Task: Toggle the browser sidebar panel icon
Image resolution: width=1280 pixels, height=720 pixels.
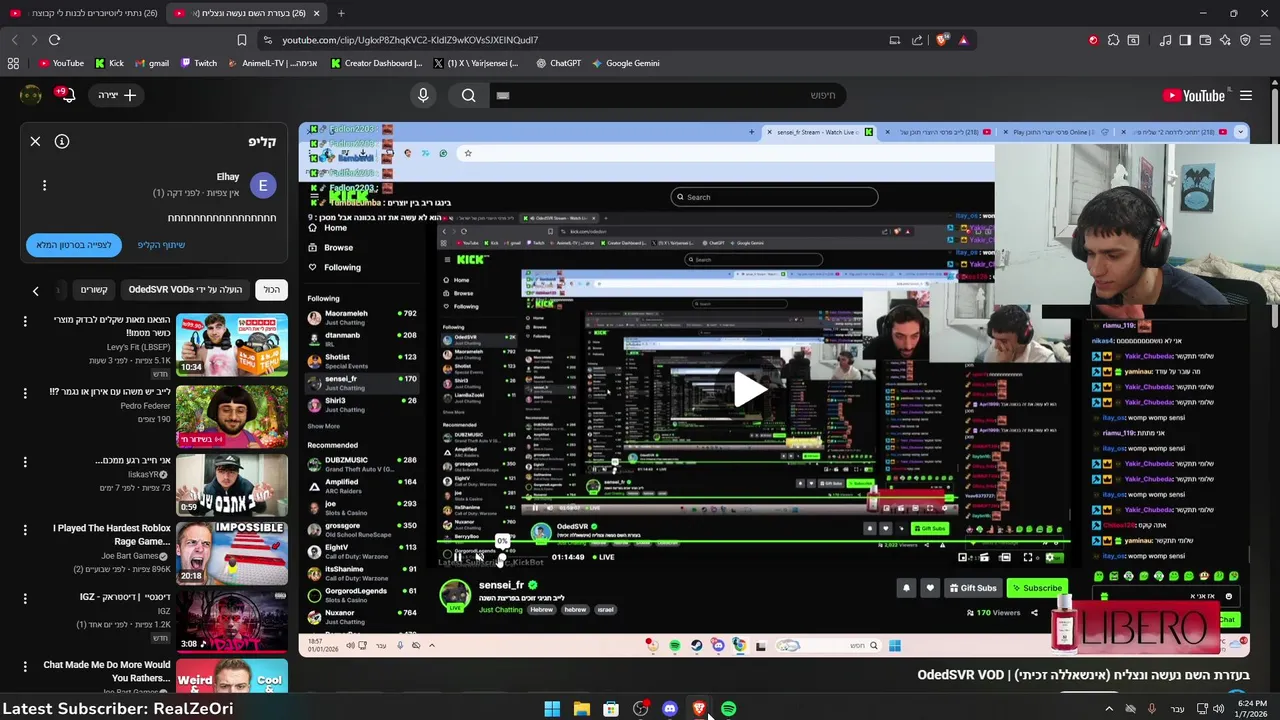Action: [x=1185, y=40]
